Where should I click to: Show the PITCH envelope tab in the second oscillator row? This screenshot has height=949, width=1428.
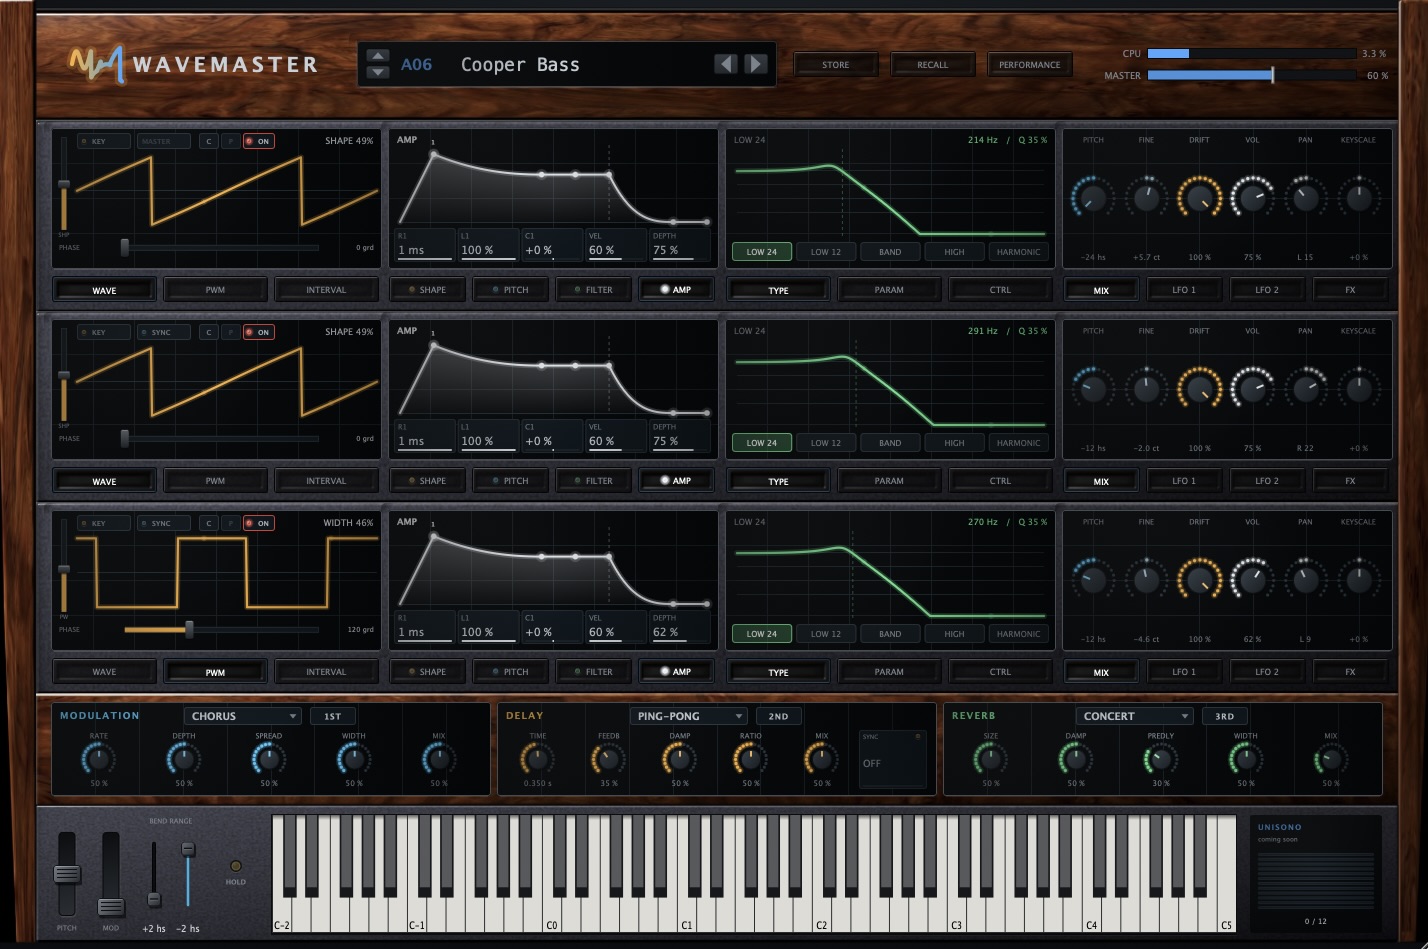click(x=508, y=481)
